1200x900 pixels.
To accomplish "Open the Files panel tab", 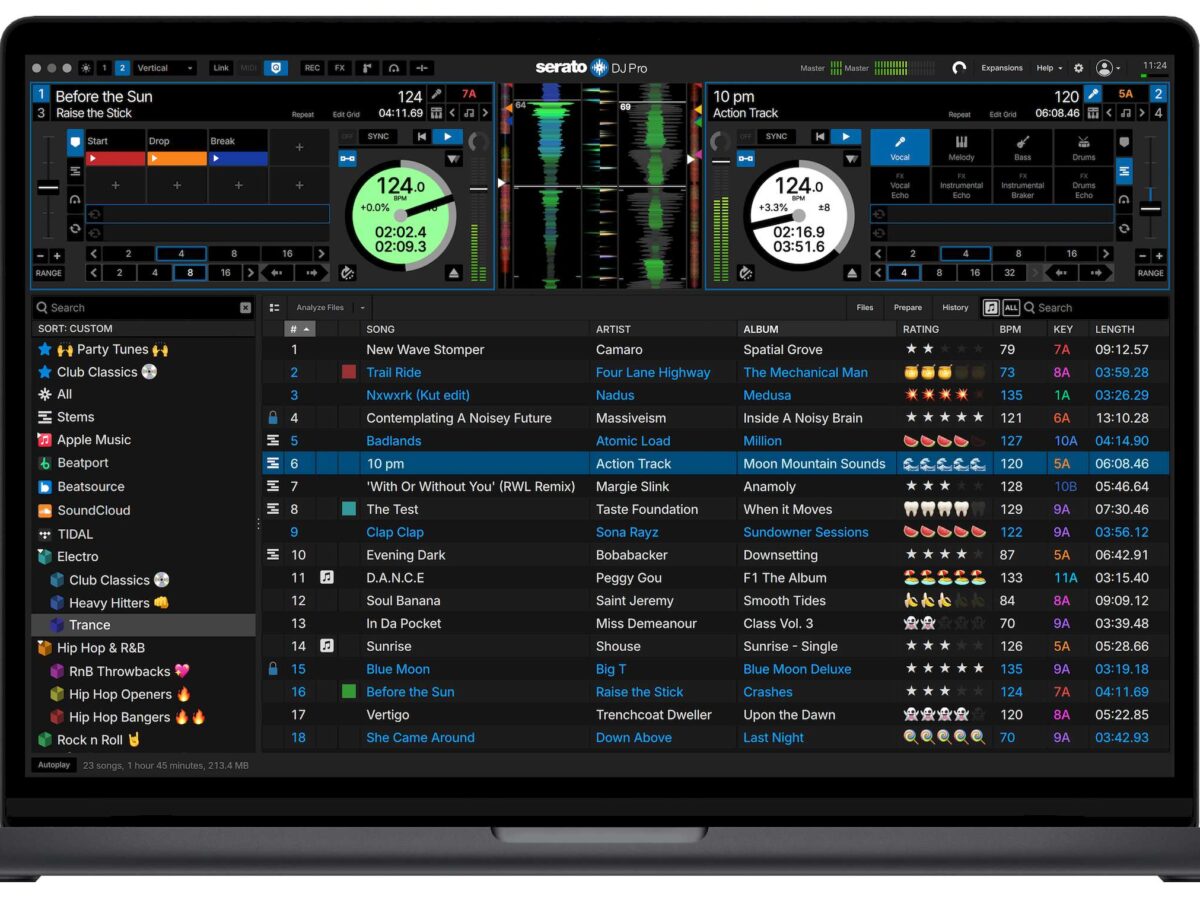I will point(865,308).
